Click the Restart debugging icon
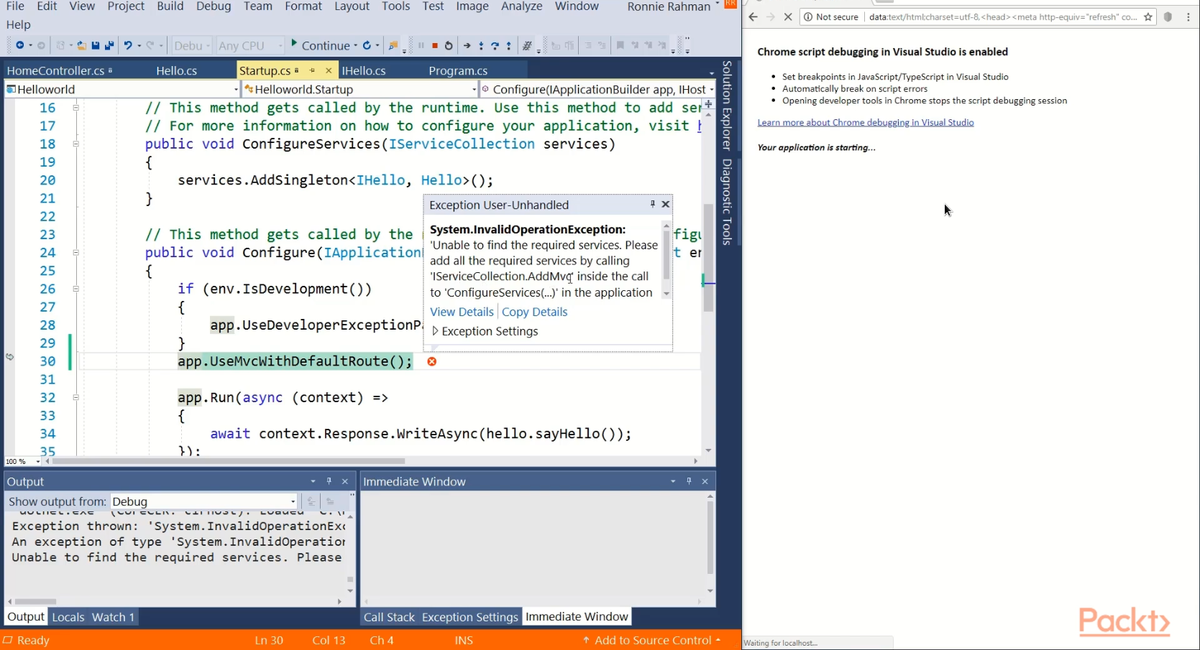The image size is (1200, 650). (x=448, y=45)
